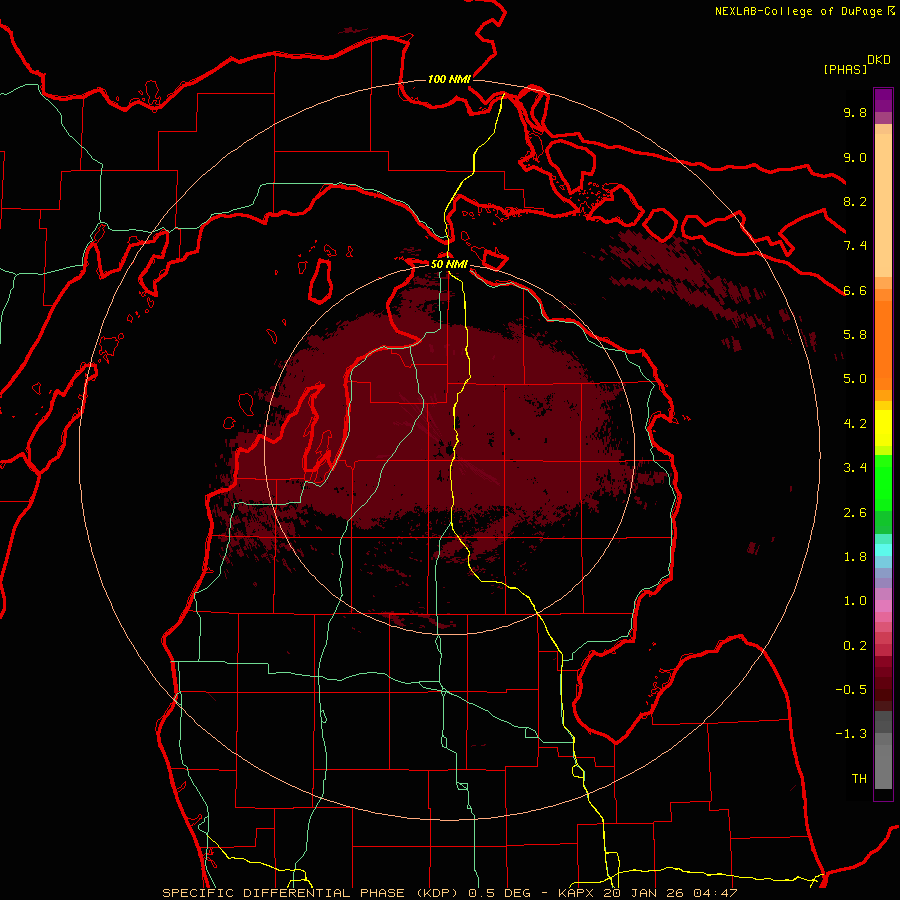
Task: Click the 100 NMI range ring label
Action: pyautogui.click(x=449, y=79)
